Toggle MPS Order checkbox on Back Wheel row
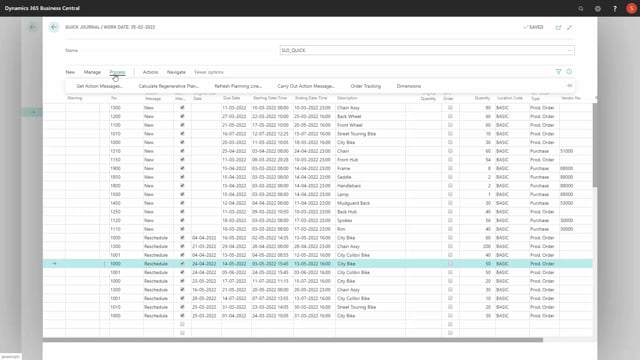This screenshot has height=360, width=640. [450, 116]
